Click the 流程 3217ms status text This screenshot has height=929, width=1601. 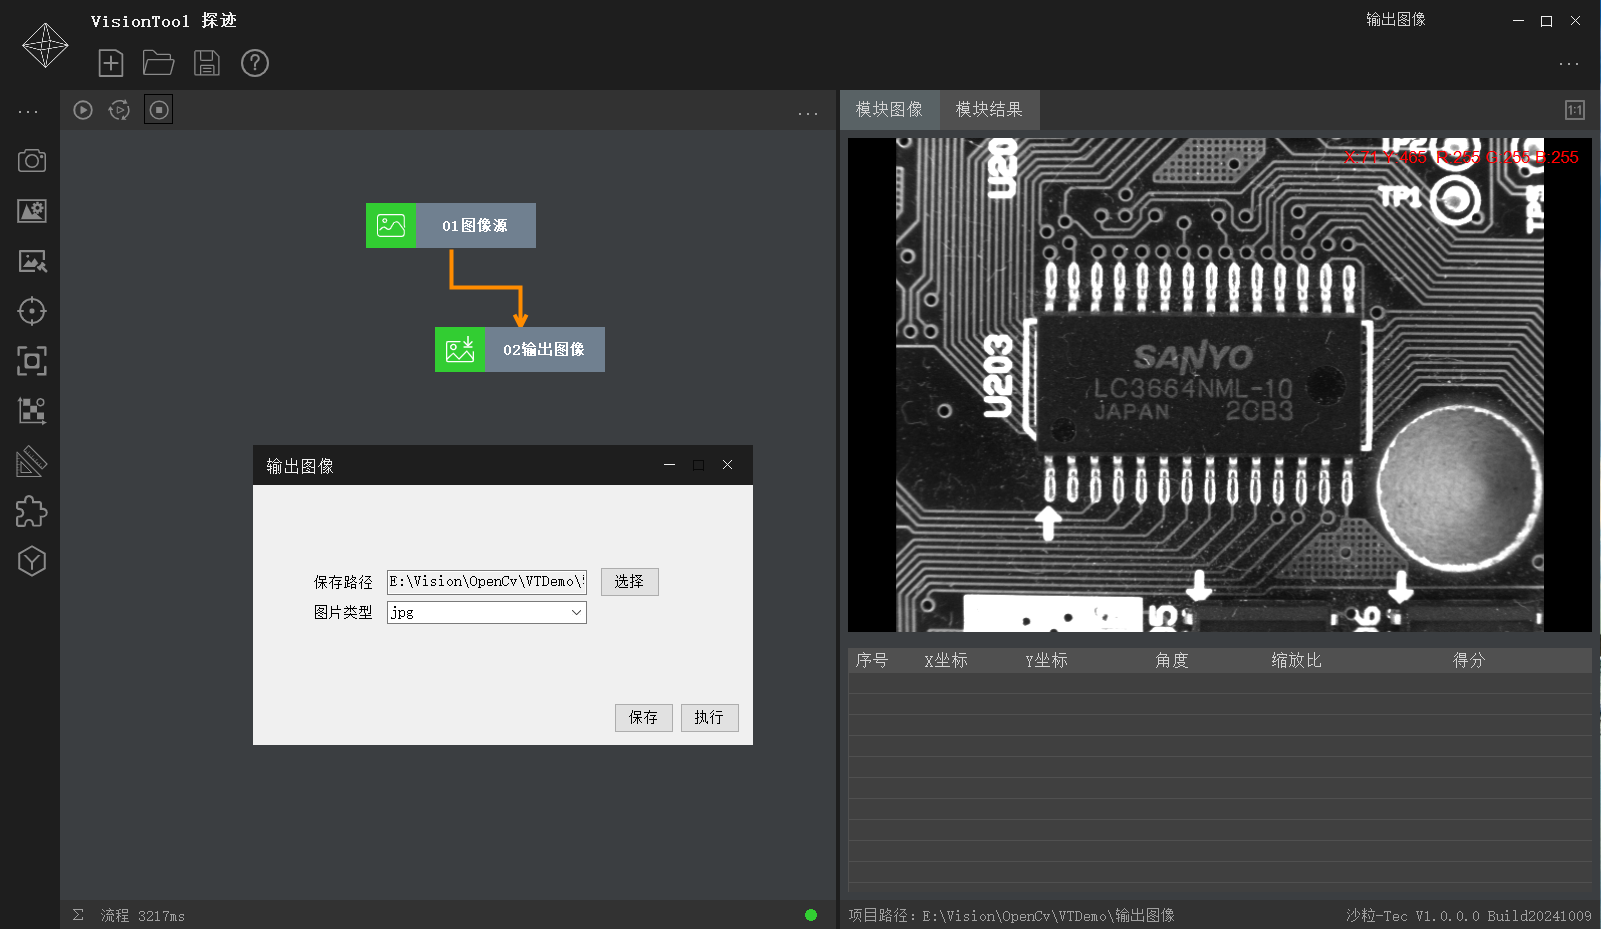coord(142,916)
